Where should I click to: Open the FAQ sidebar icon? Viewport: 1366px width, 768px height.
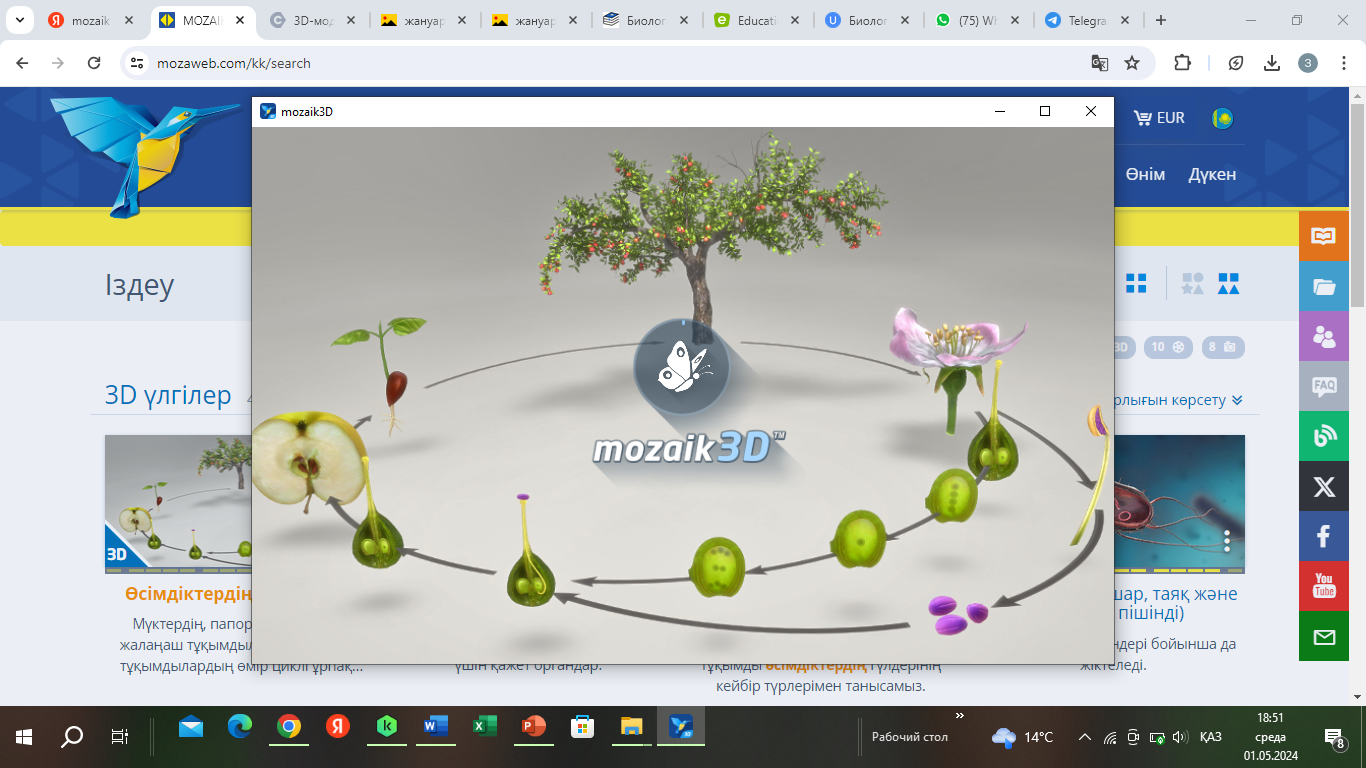(1324, 387)
